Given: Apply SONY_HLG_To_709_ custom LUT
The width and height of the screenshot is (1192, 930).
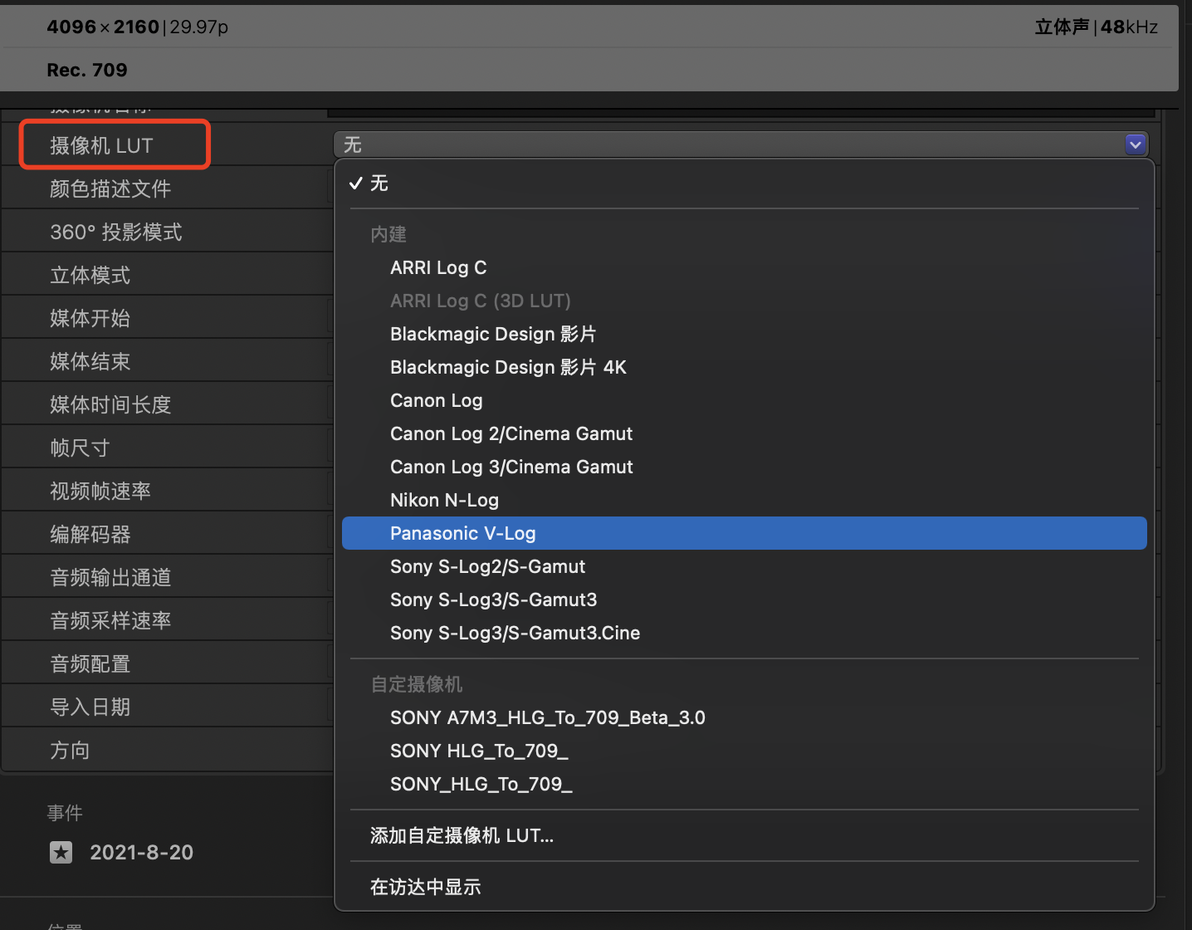Looking at the screenshot, I should click(x=744, y=784).
